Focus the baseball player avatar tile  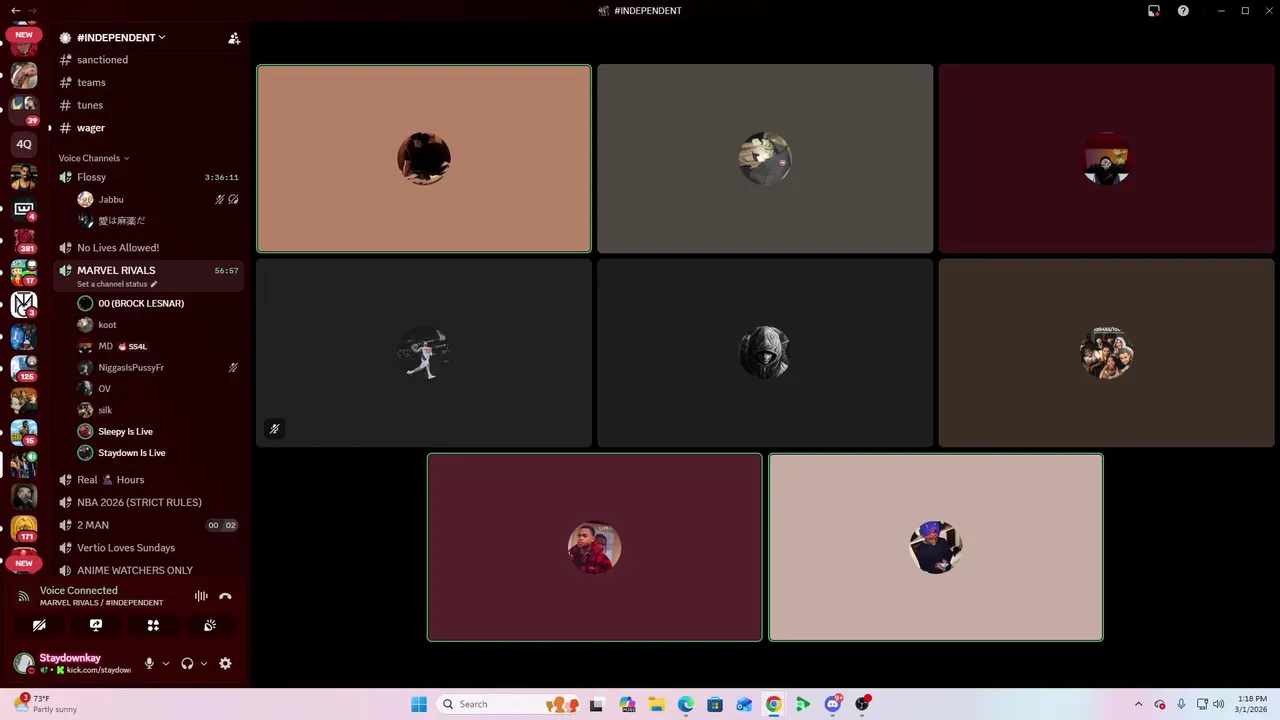[424, 353]
